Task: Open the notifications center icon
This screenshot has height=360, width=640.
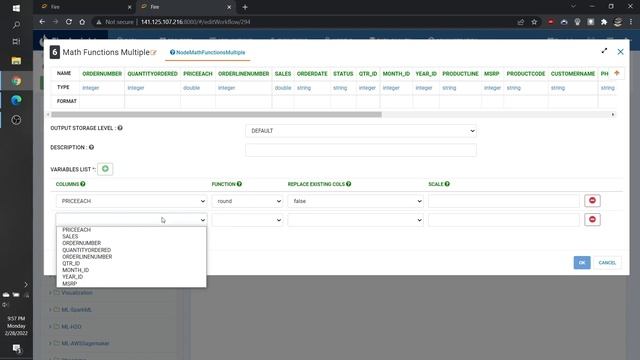Action: [x=16, y=348]
